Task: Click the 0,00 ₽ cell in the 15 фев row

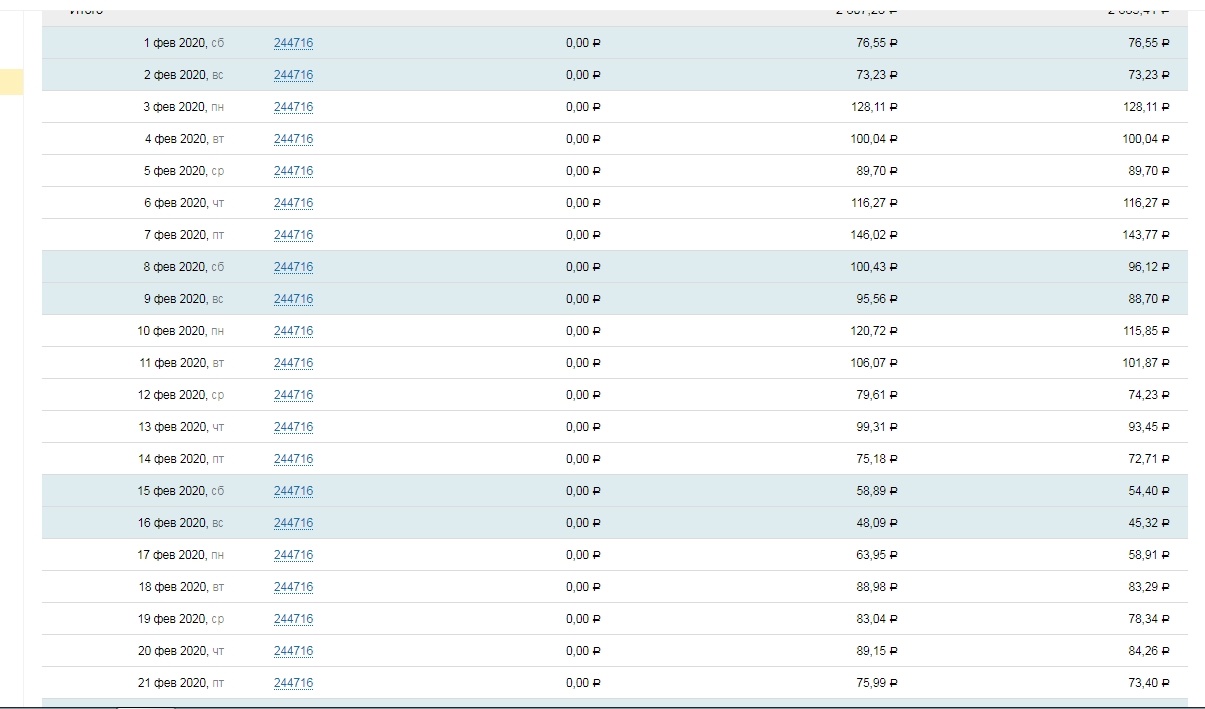Action: point(583,491)
